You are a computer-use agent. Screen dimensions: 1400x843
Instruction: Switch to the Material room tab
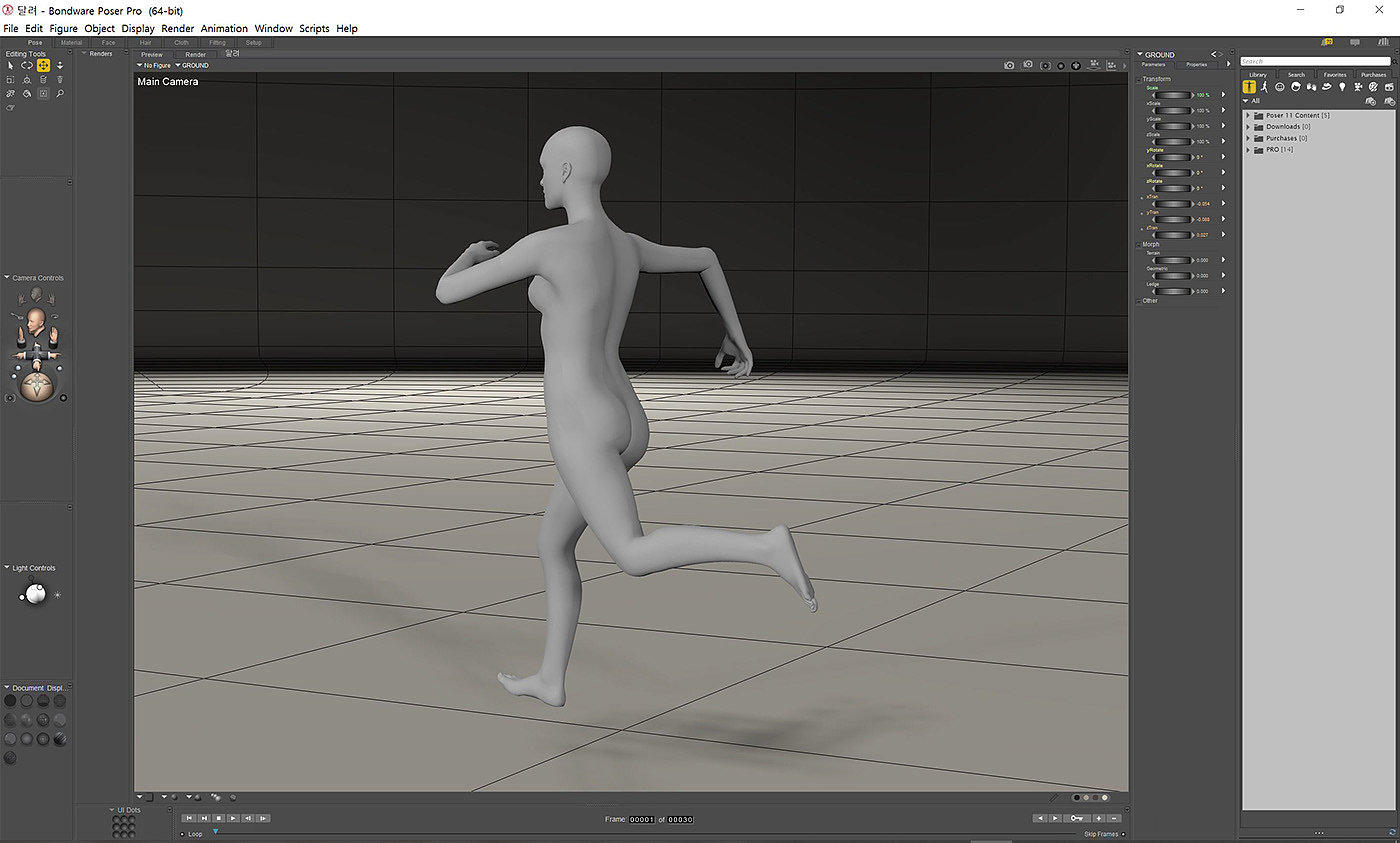[x=71, y=43]
